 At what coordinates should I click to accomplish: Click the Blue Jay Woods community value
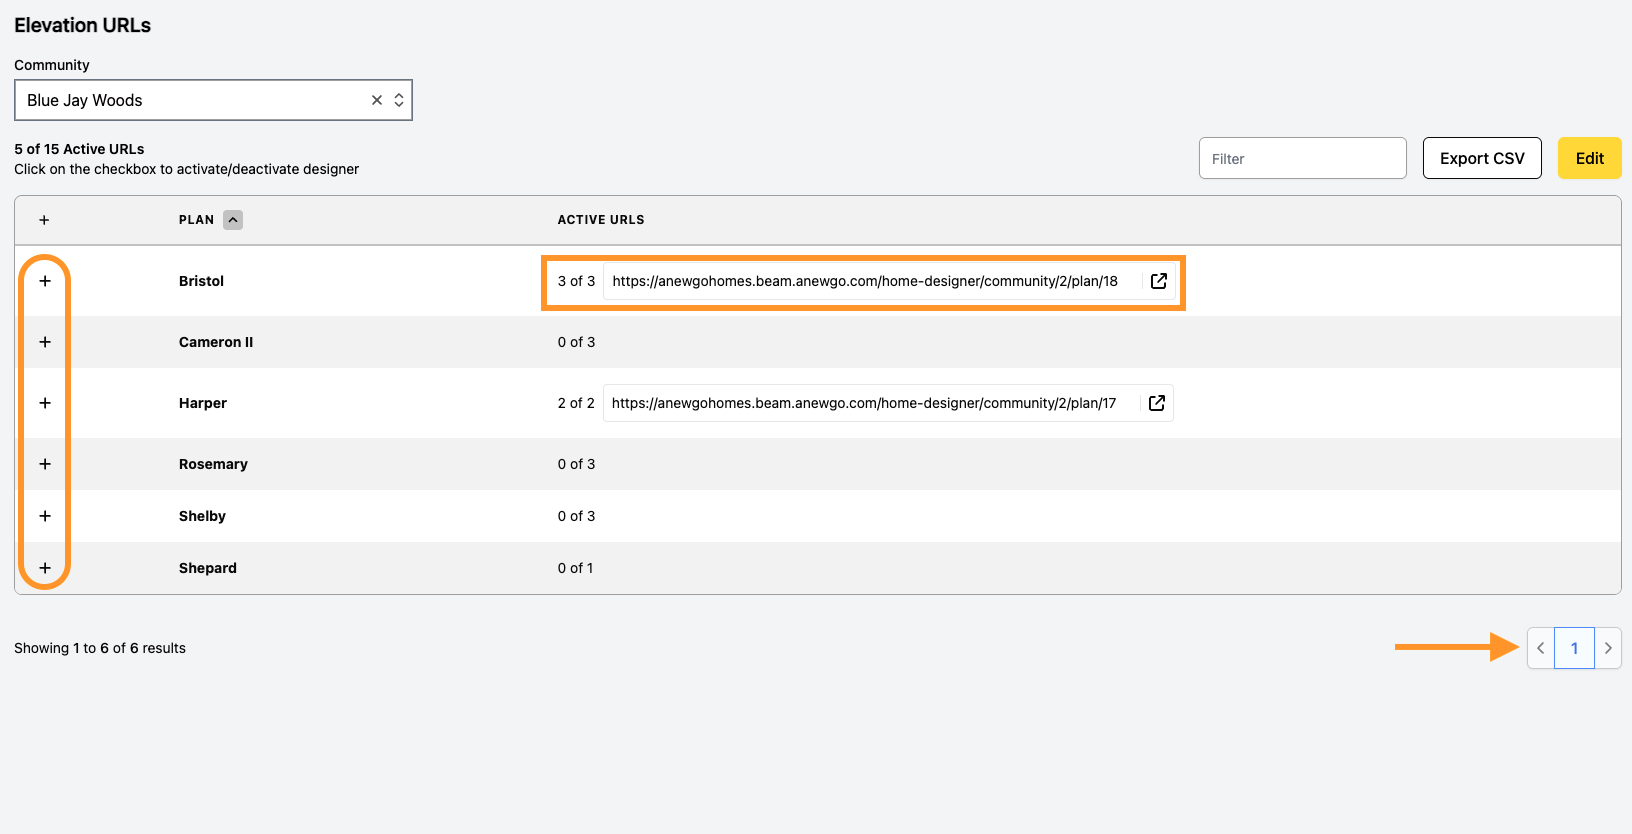click(x=85, y=100)
